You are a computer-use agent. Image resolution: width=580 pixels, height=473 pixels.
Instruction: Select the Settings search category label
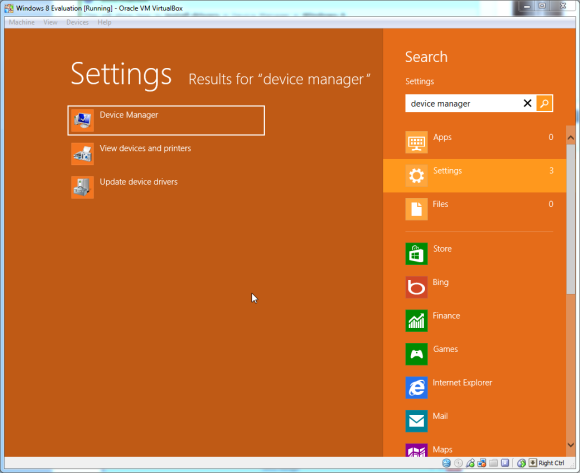pos(448,171)
